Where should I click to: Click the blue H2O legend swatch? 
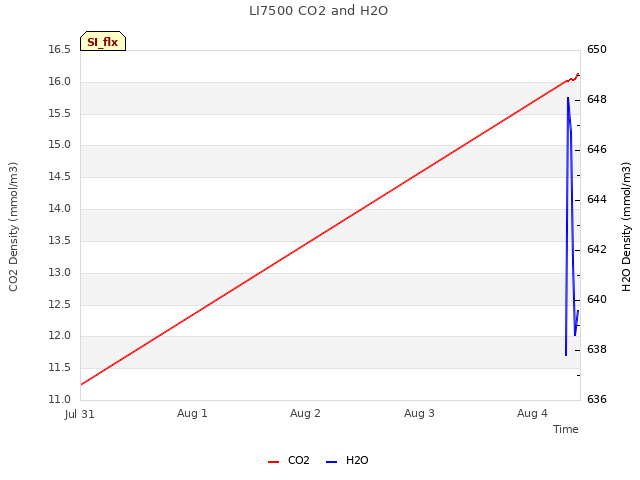click(331, 462)
